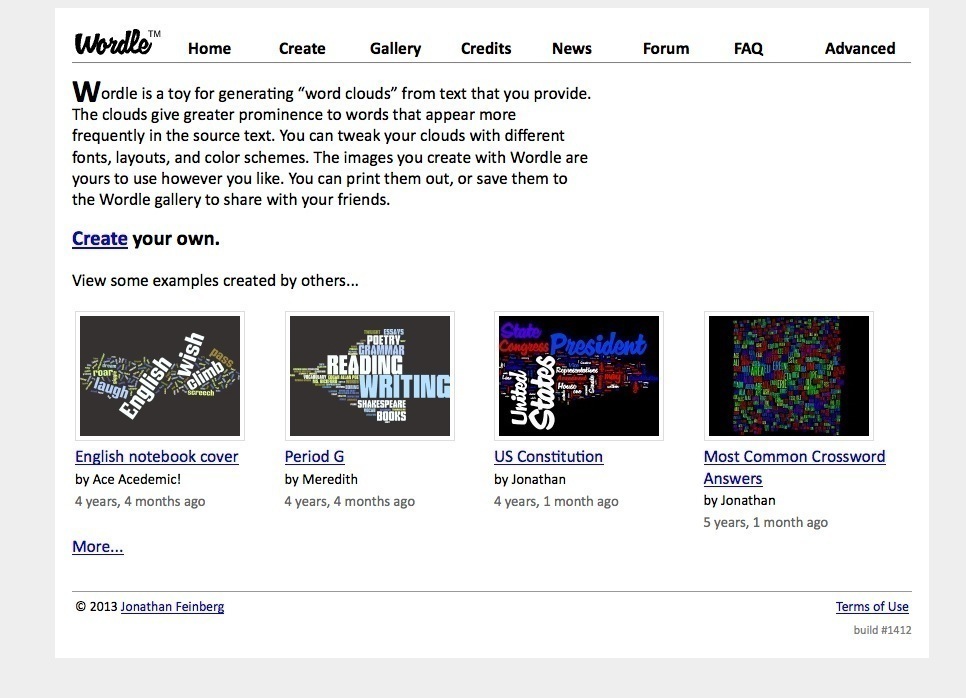Screen dimensions: 966x698
Task: Open the Gallery nav item
Action: click(x=396, y=49)
